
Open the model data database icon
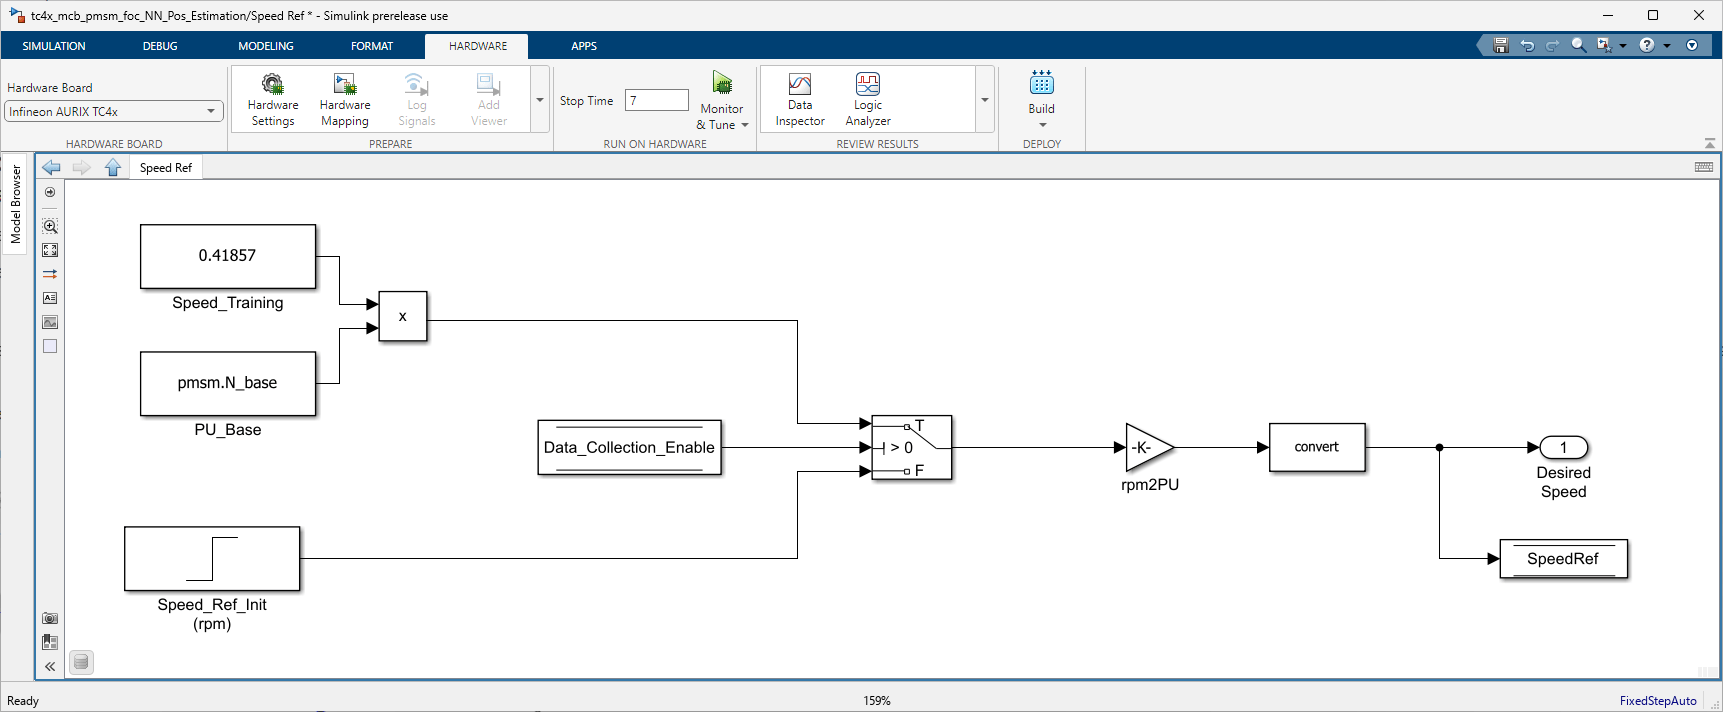tap(82, 662)
